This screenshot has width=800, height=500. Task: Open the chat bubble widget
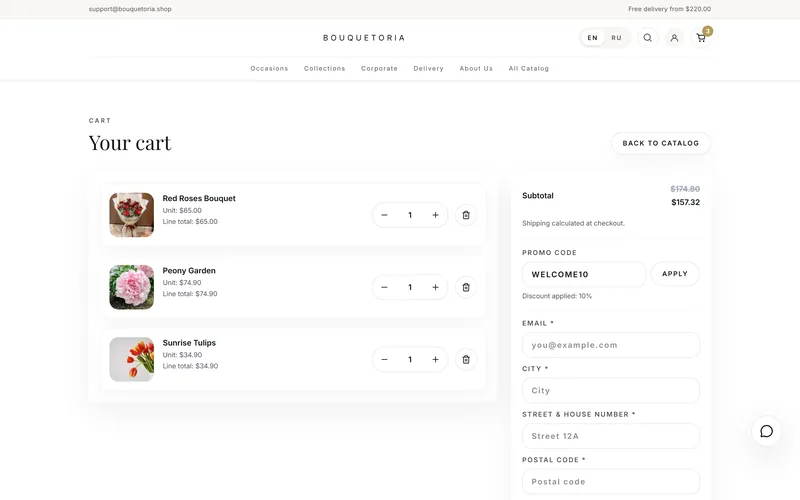766,431
